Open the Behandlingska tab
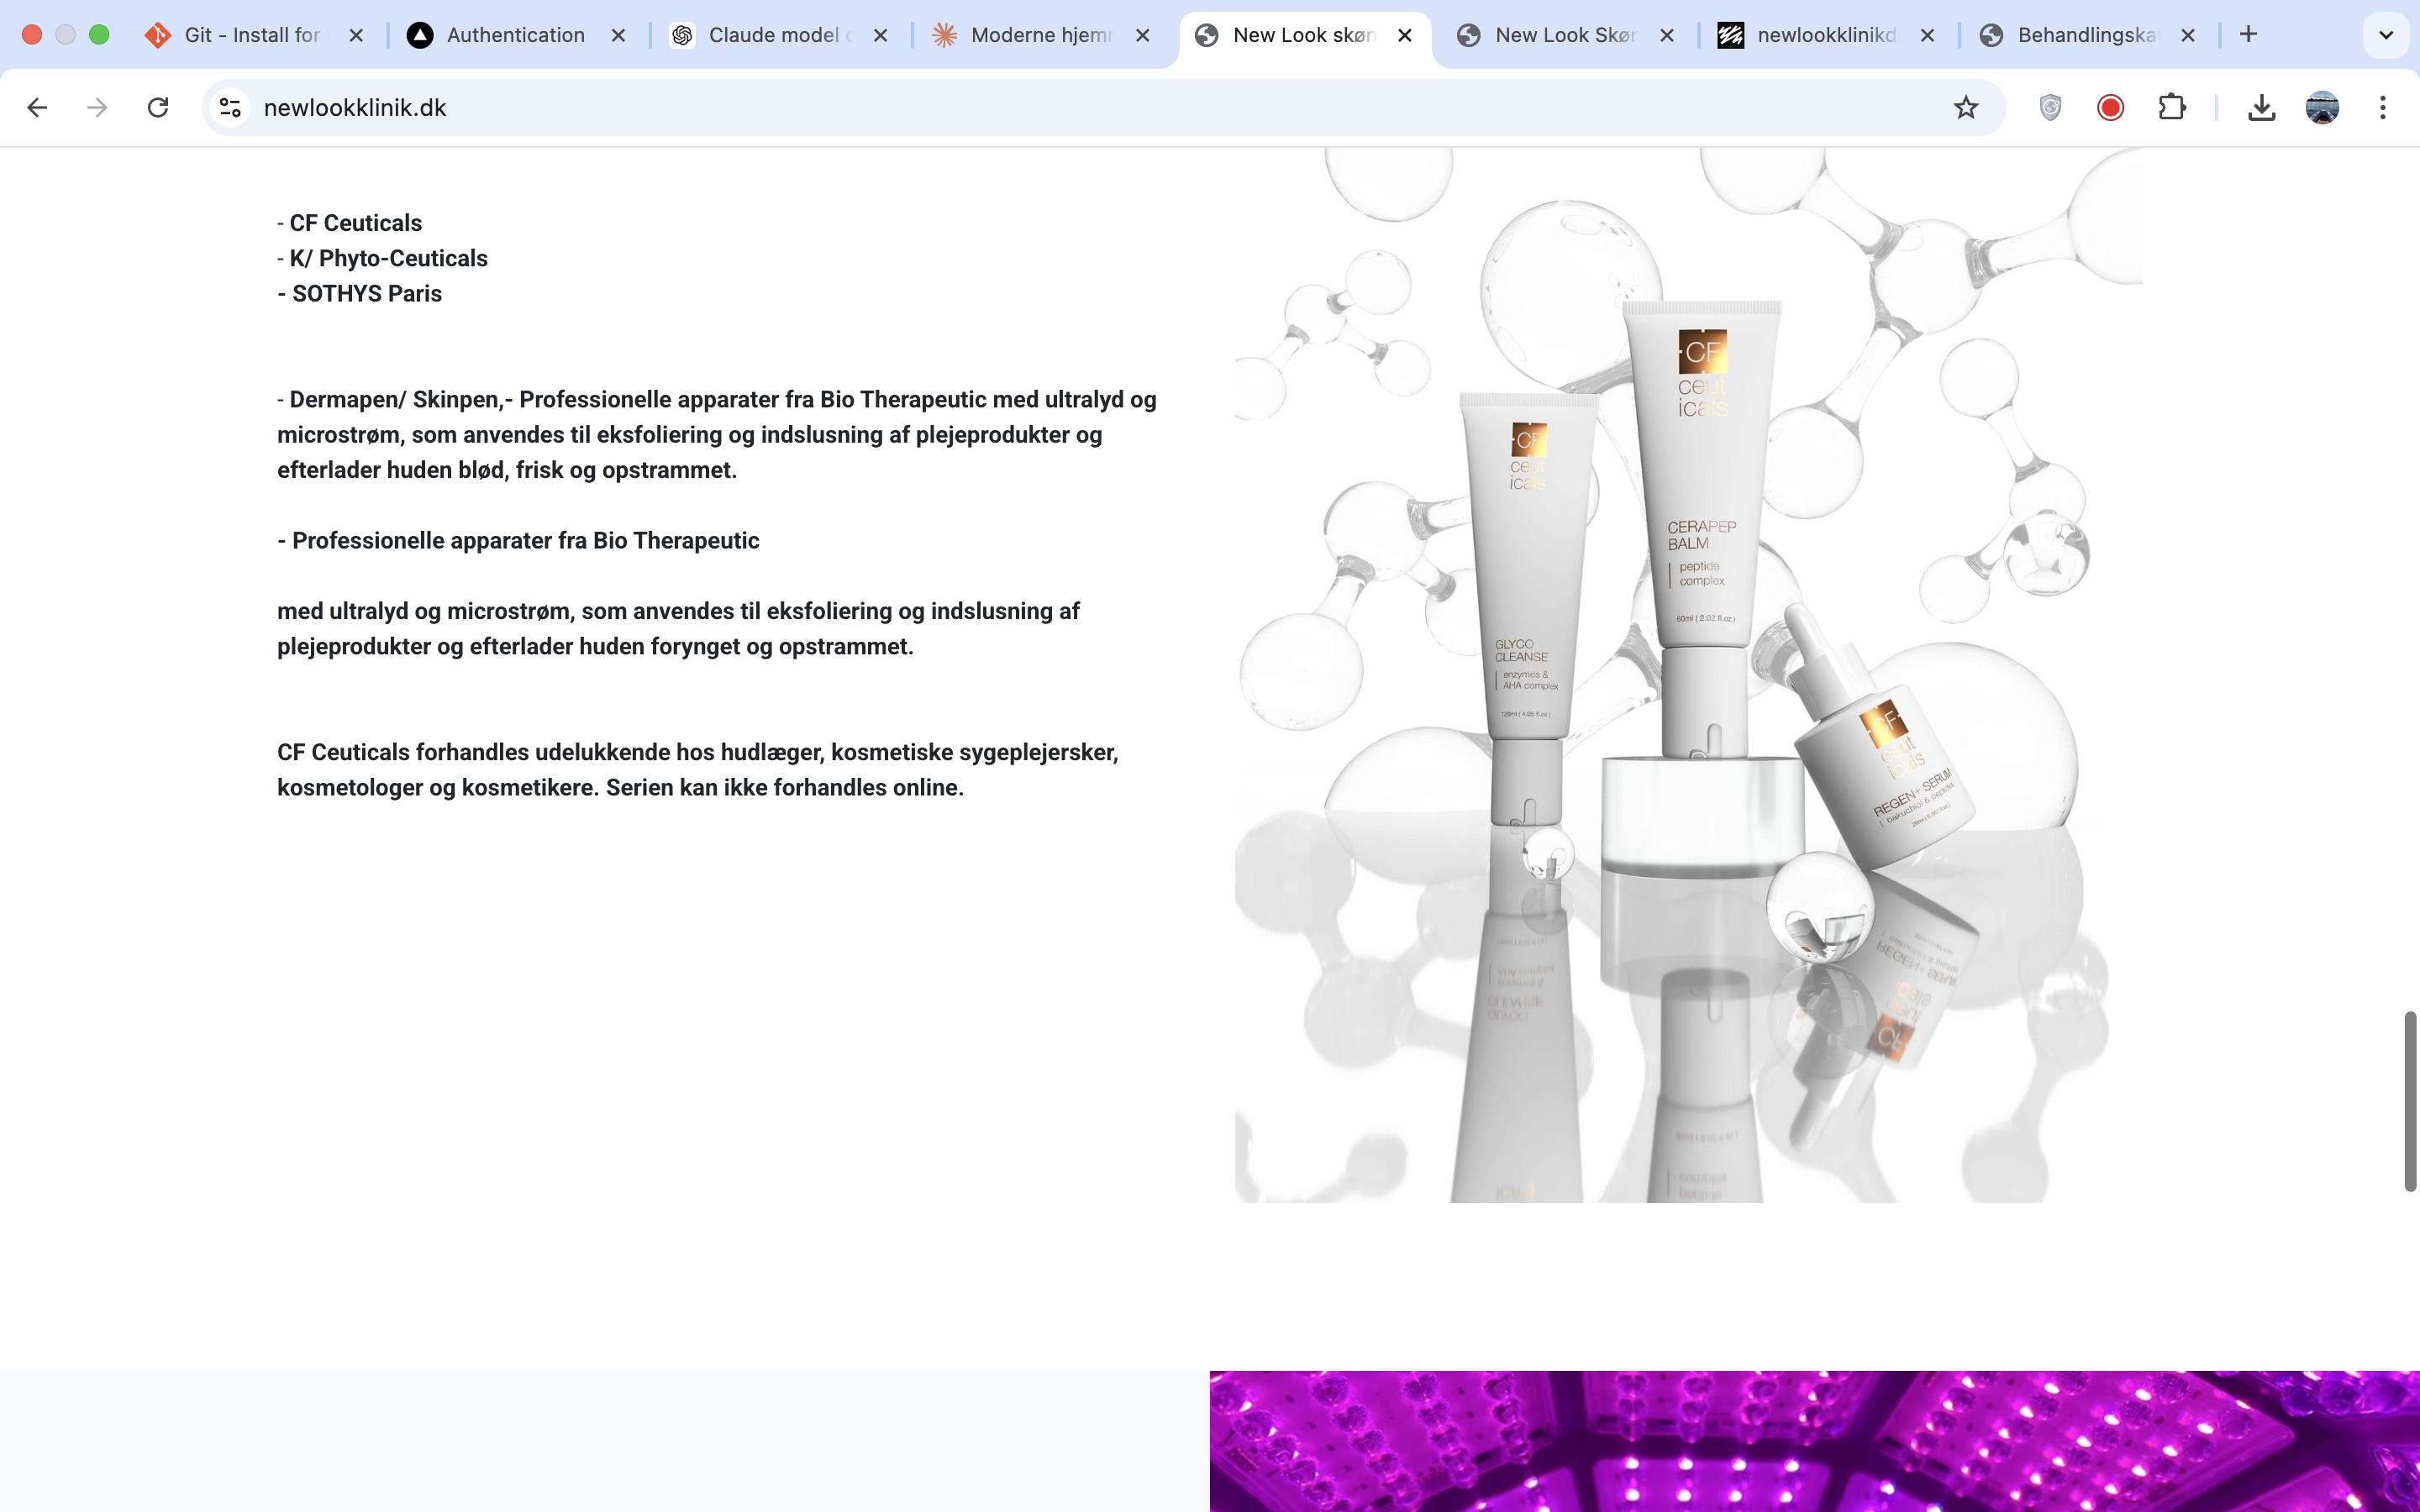Viewport: 2420px width, 1512px height. click(x=2085, y=35)
